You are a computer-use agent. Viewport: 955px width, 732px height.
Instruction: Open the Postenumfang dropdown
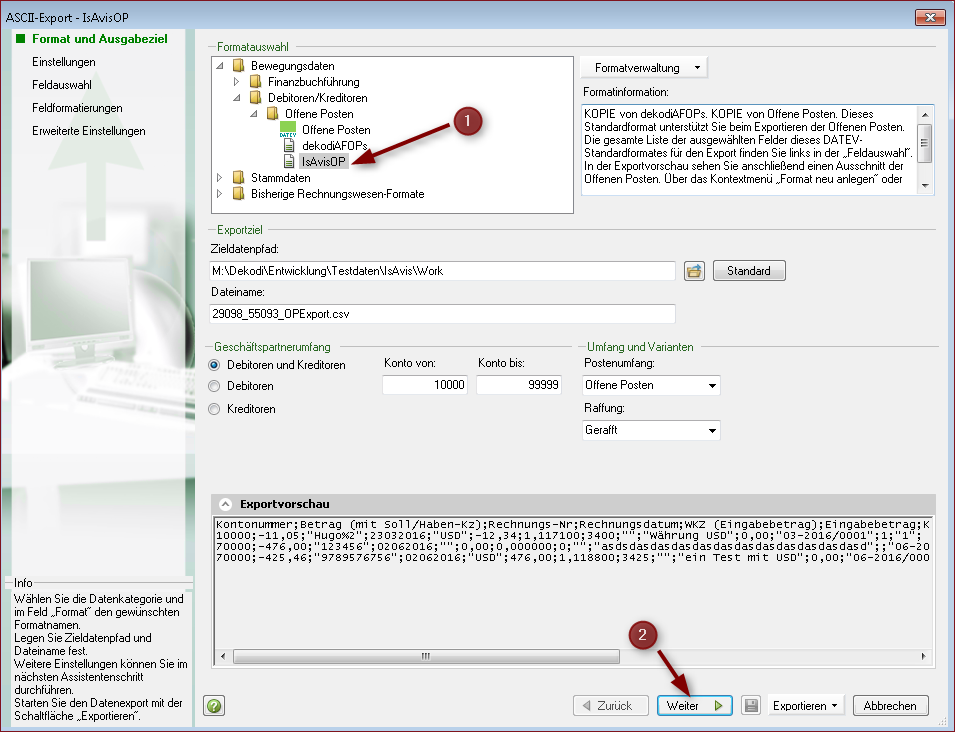click(712, 386)
